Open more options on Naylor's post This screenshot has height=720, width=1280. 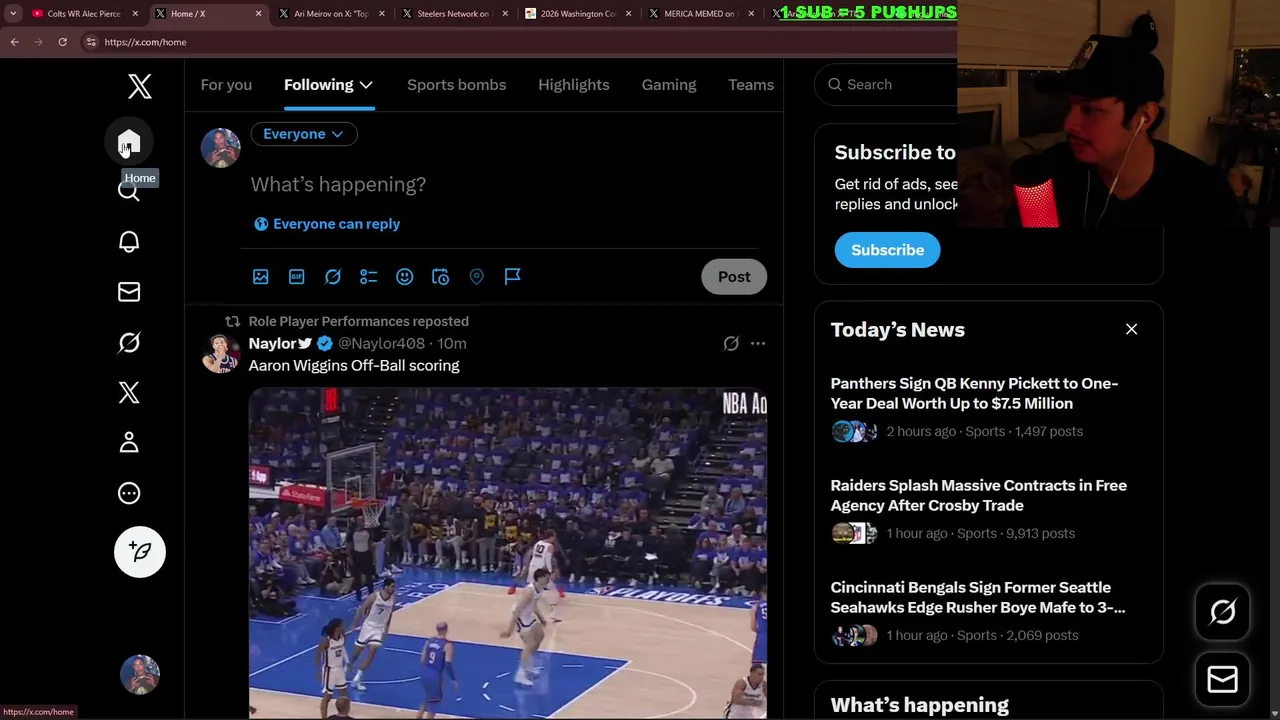(758, 344)
